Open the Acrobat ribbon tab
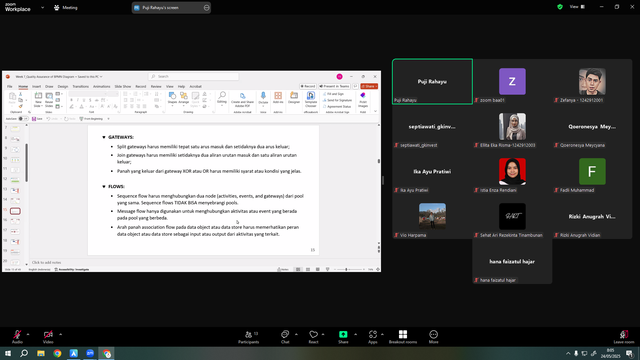 point(196,87)
